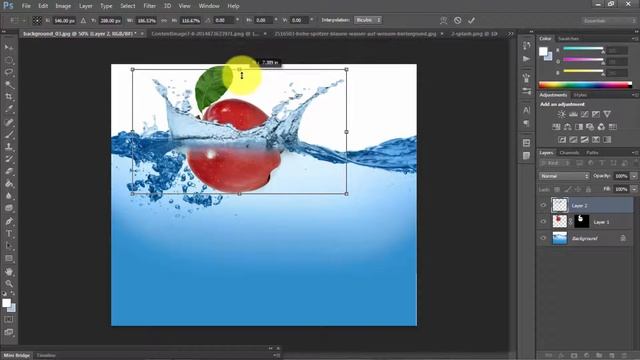The height and width of the screenshot is (360, 640).
Task: Open the Layer menu
Action: [x=86, y=6]
